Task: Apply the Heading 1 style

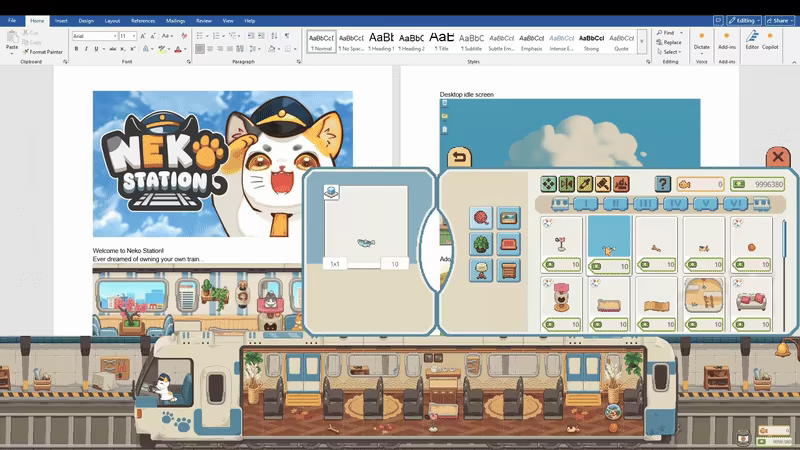Action: (x=381, y=42)
